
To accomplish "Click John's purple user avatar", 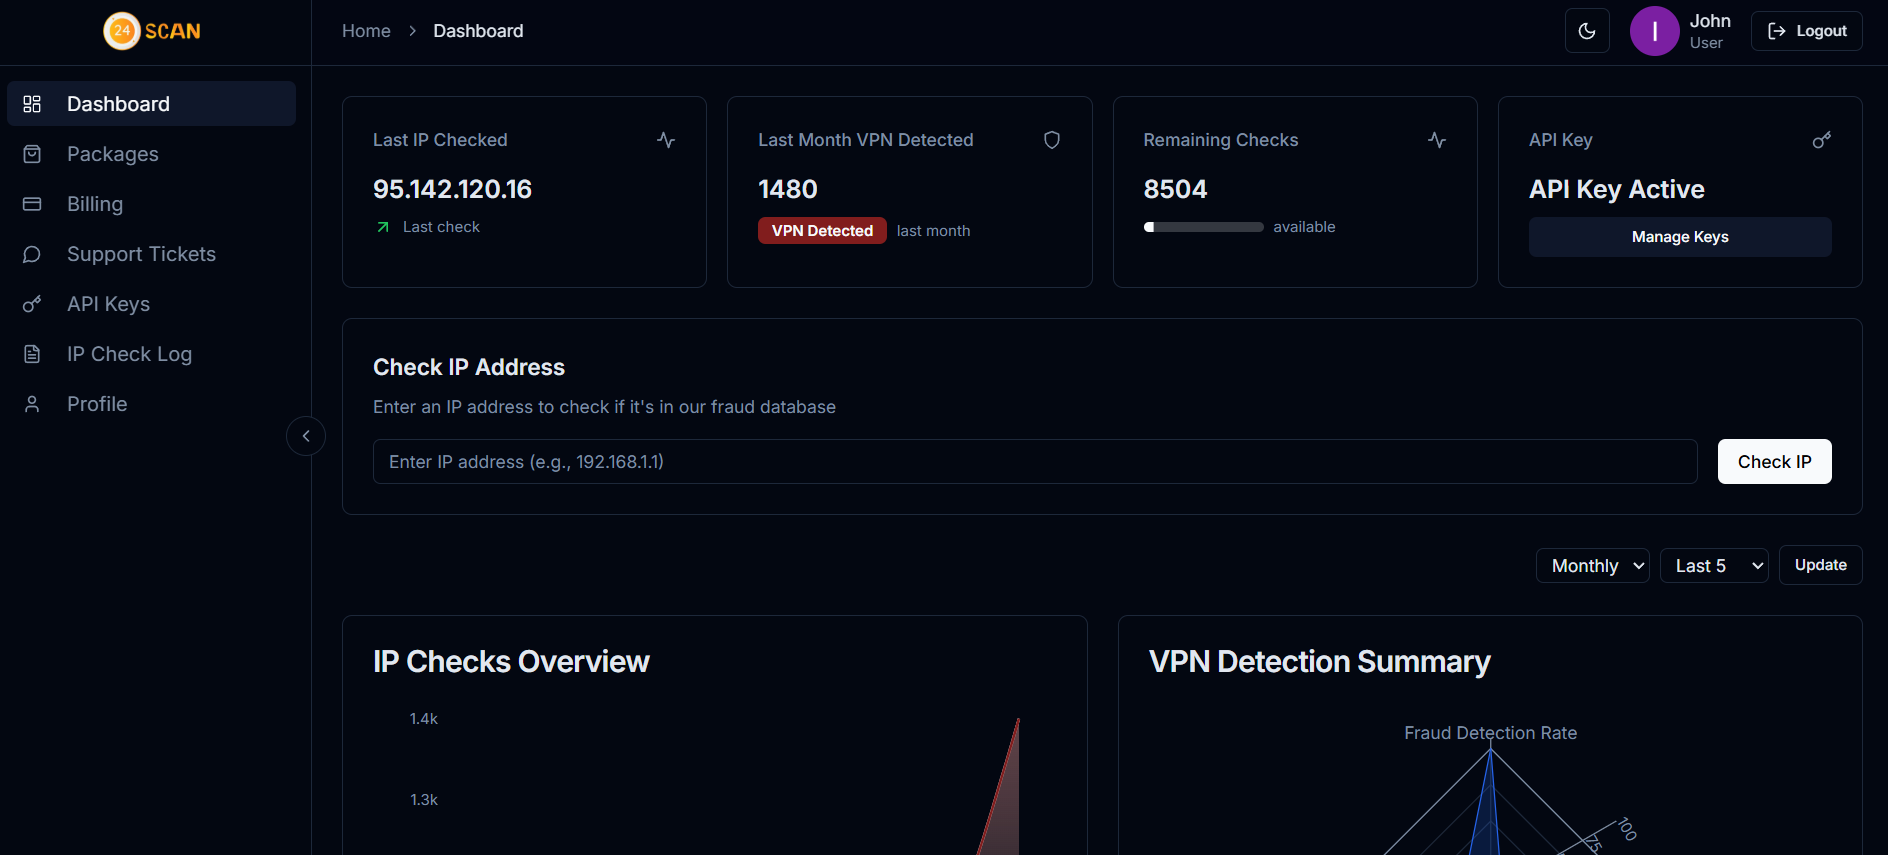I will coord(1654,31).
